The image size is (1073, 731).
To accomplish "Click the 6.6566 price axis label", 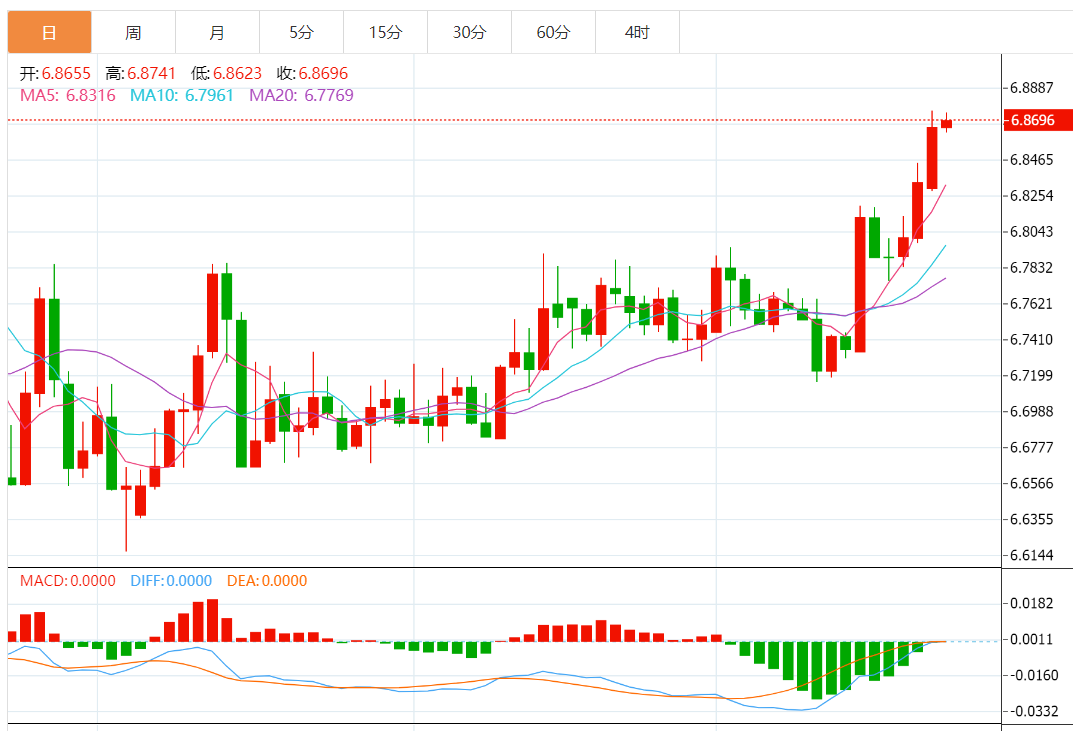I will click(x=1032, y=483).
